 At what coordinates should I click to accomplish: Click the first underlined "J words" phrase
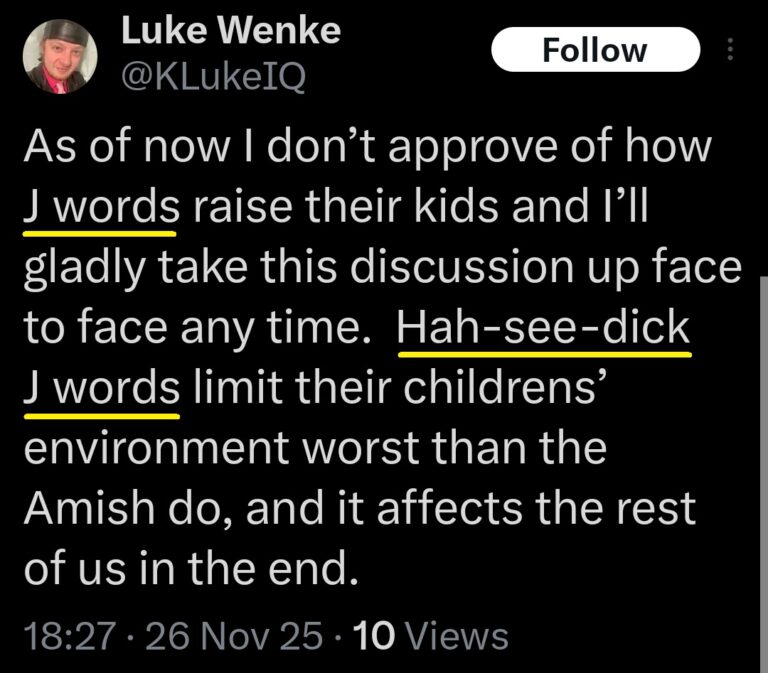click(x=100, y=210)
